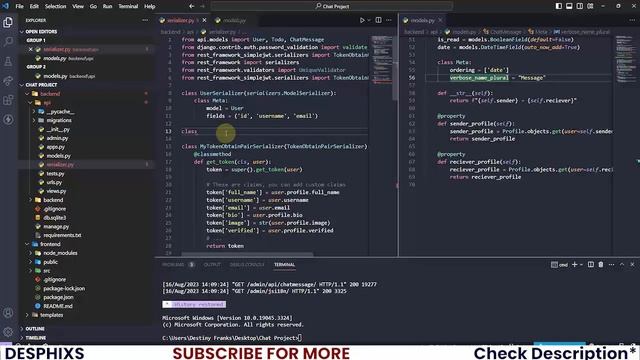
Task: Expand the node_modules folder
Action: click(x=31, y=253)
